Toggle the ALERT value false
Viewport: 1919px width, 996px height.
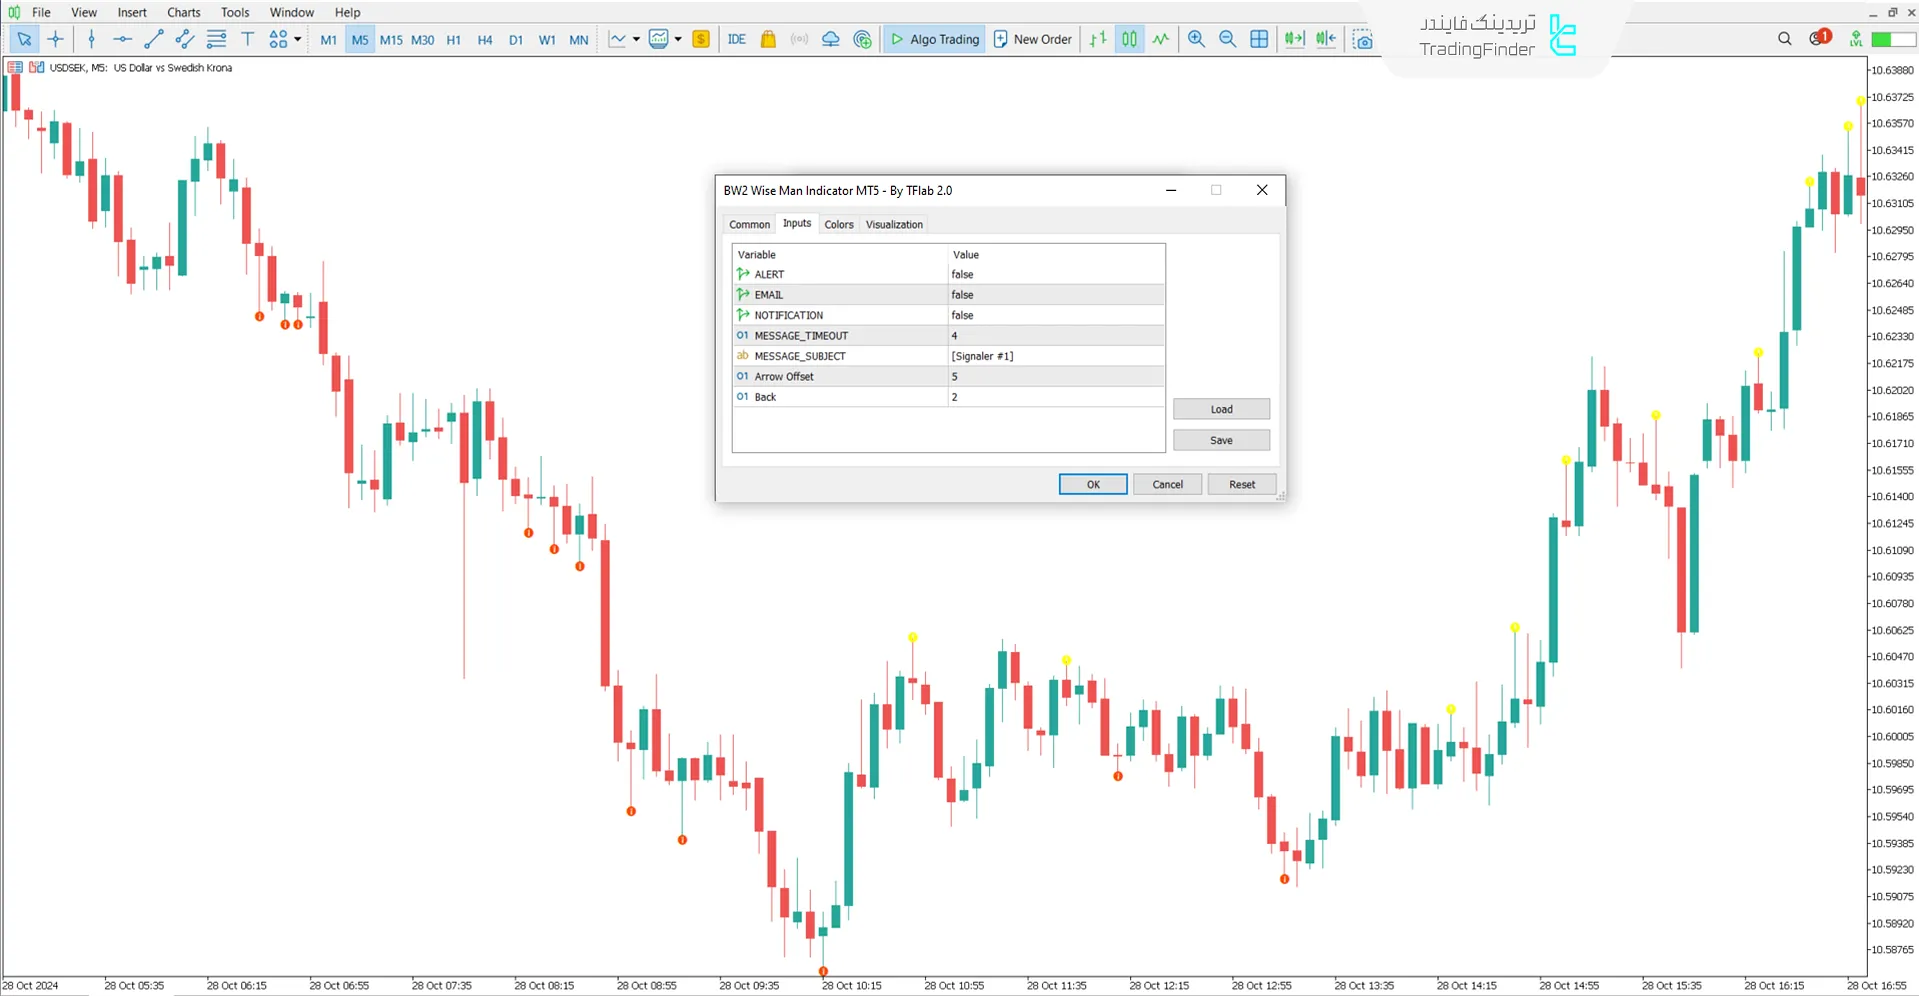(1055, 274)
